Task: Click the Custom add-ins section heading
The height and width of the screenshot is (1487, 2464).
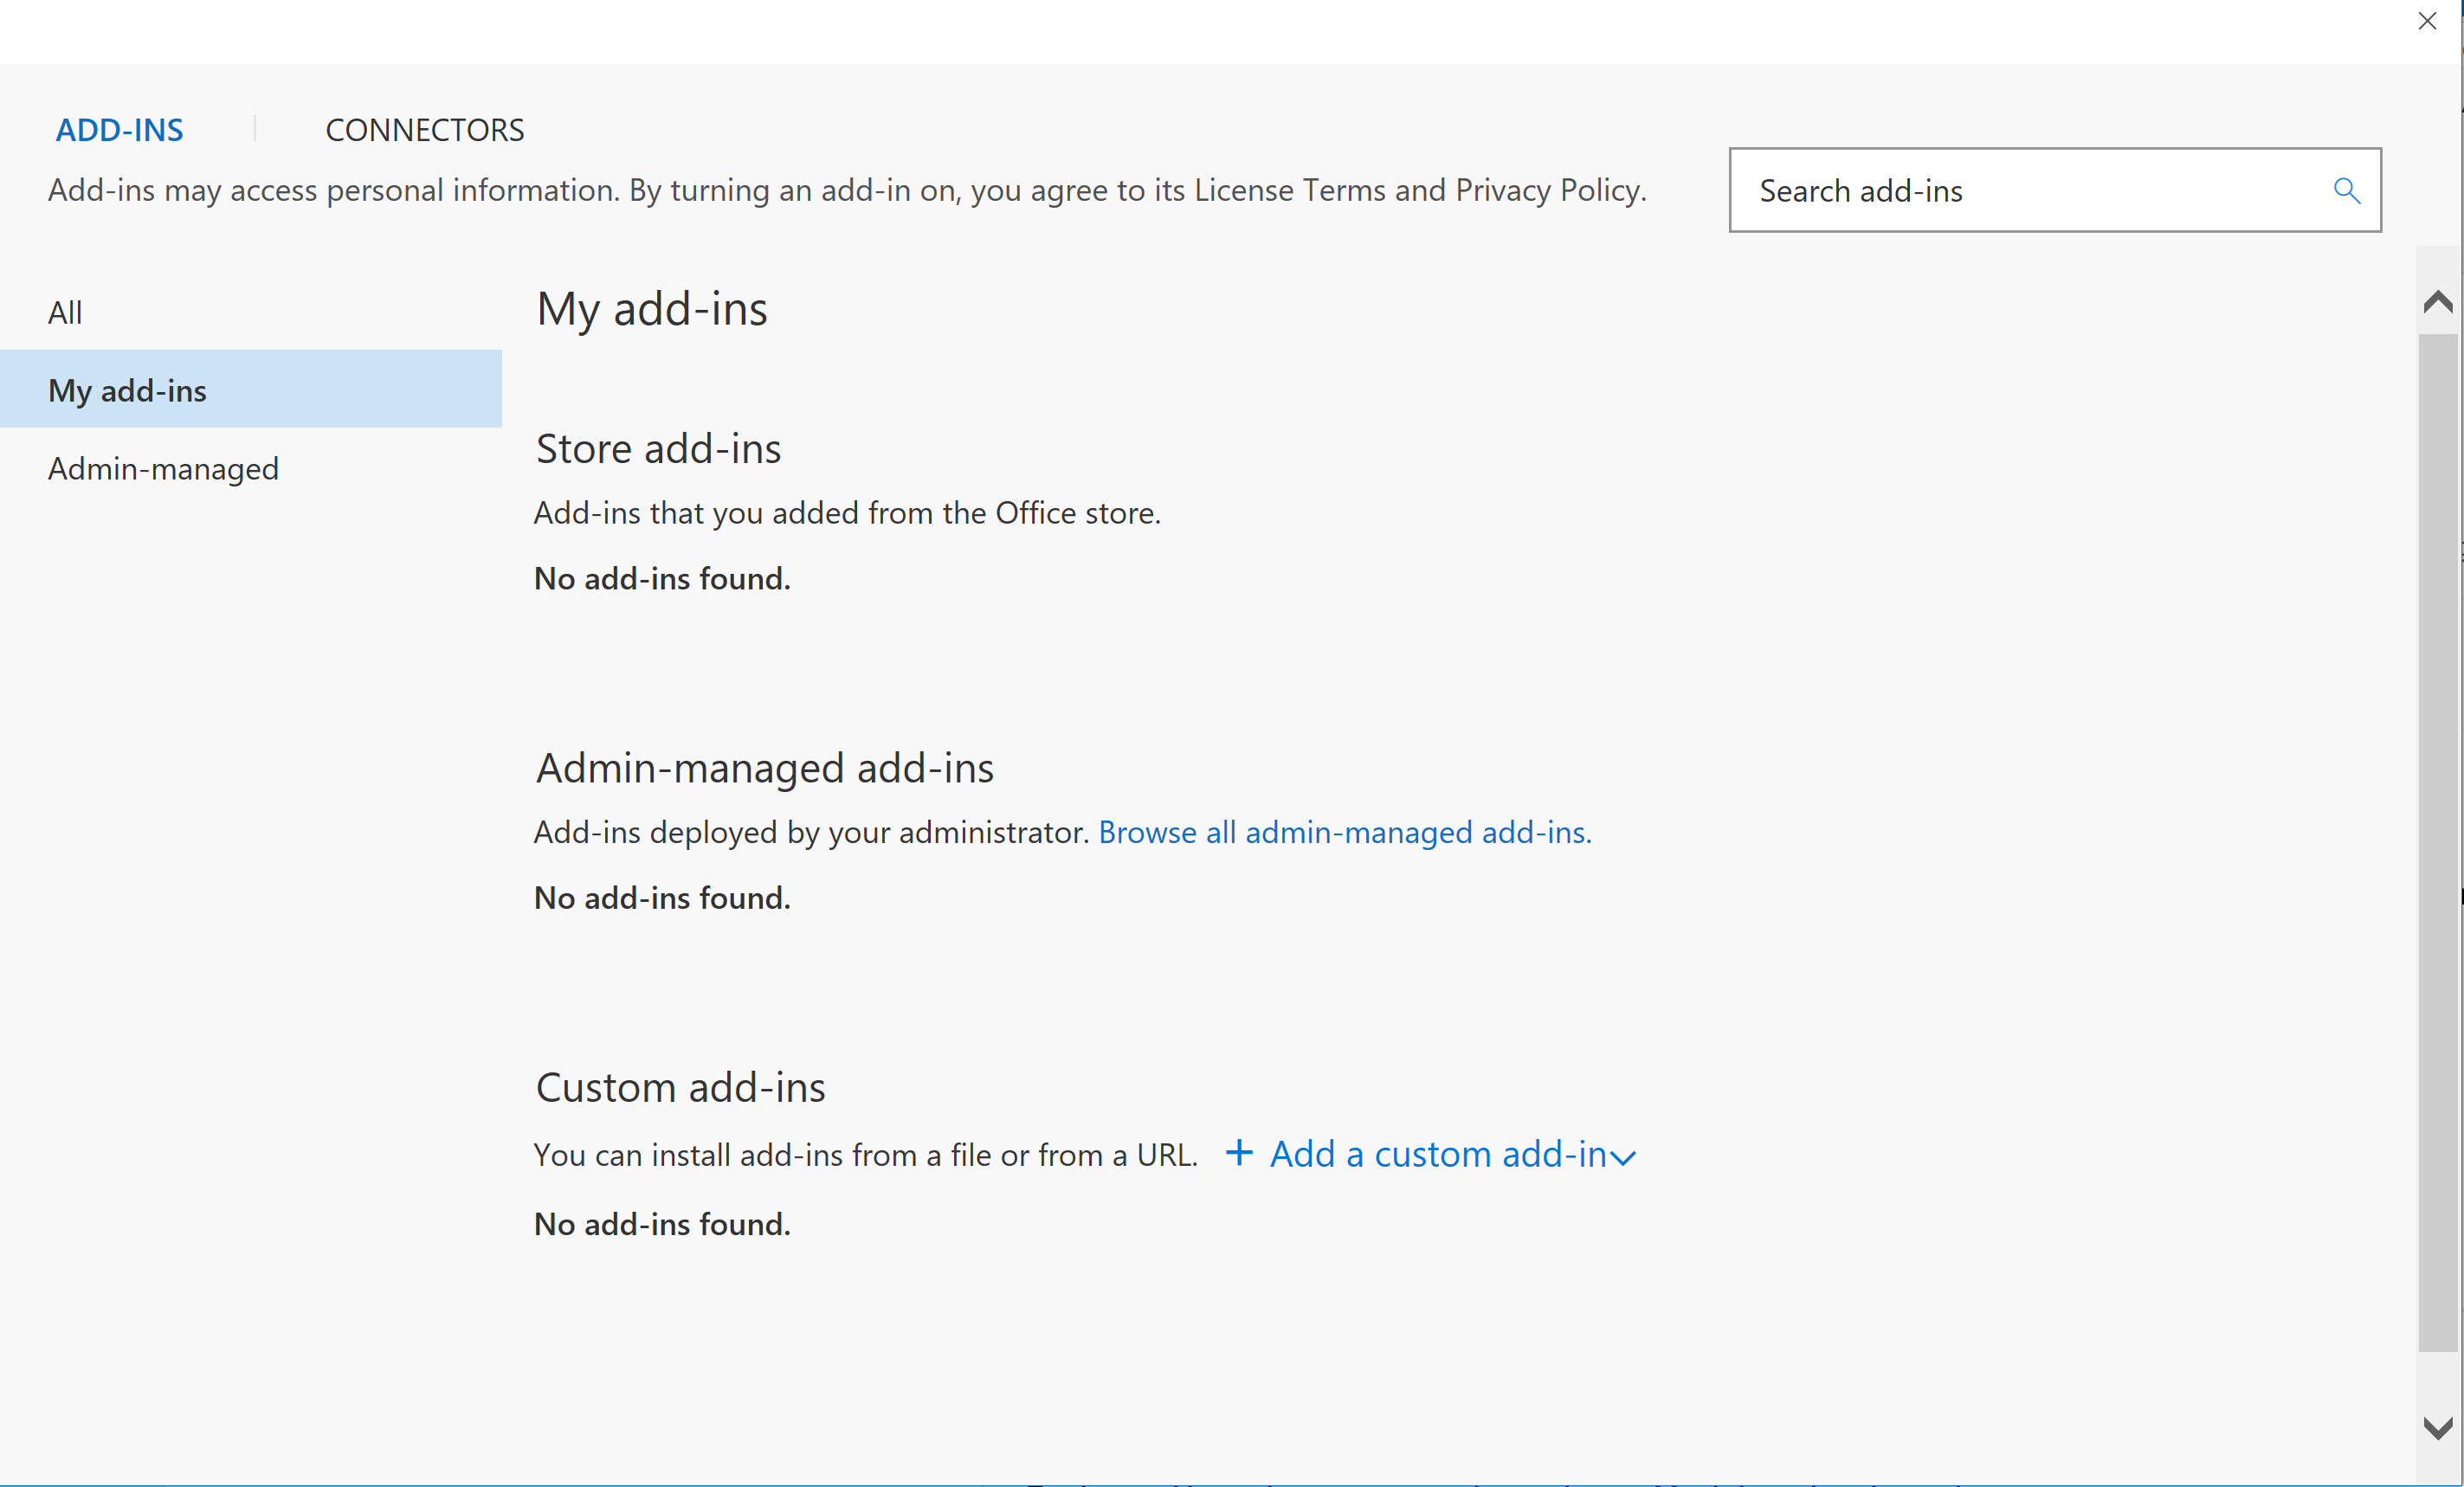Action: pos(680,1087)
